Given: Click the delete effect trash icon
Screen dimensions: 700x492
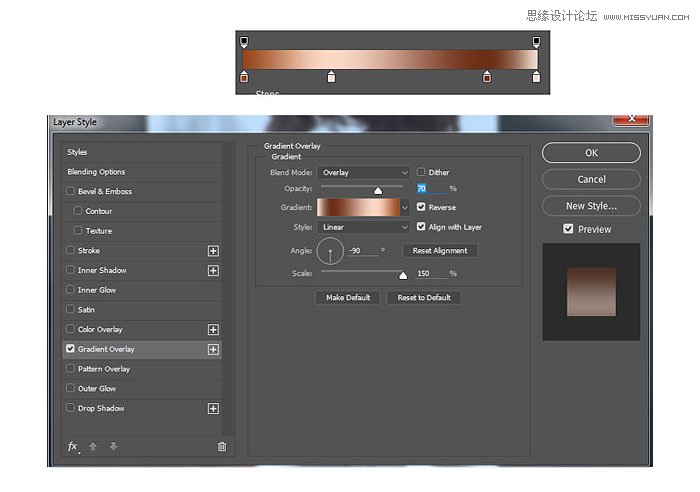Looking at the screenshot, I should [x=222, y=446].
